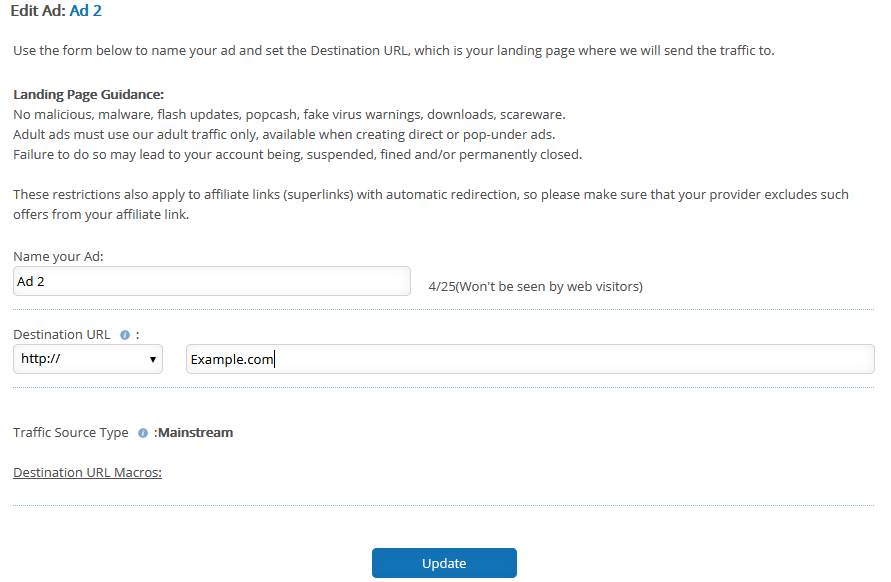Focus the Example.com URL field
The width and height of the screenshot is (891, 582).
(530, 359)
